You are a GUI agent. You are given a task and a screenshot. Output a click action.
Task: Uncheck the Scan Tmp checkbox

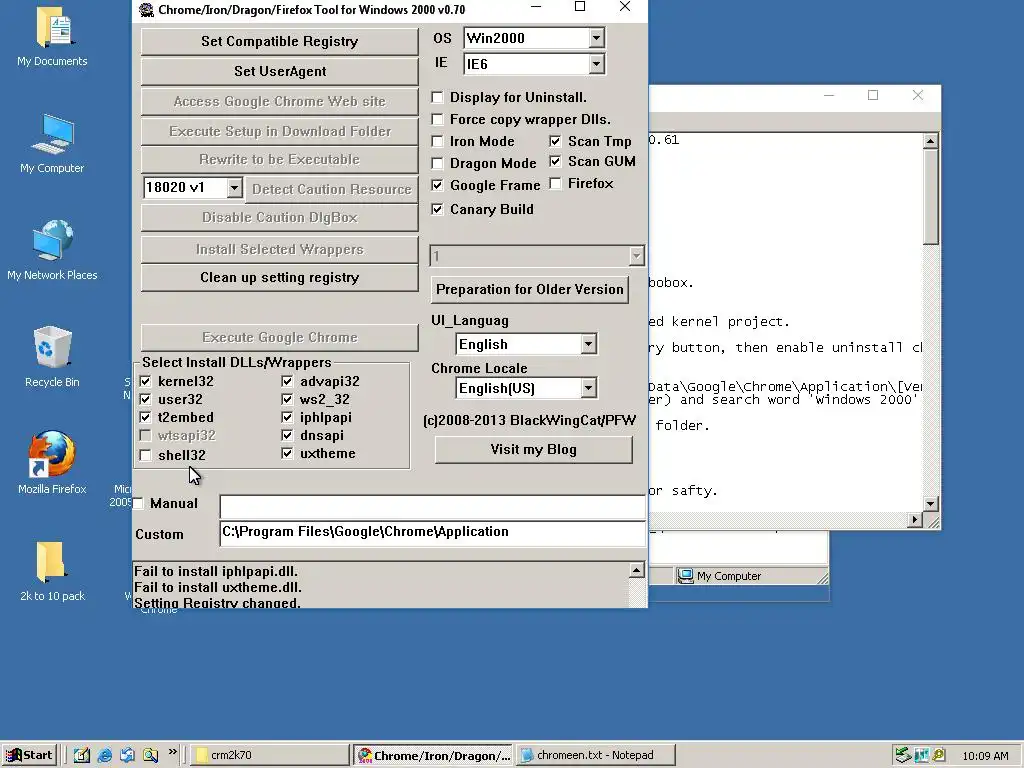coord(555,141)
